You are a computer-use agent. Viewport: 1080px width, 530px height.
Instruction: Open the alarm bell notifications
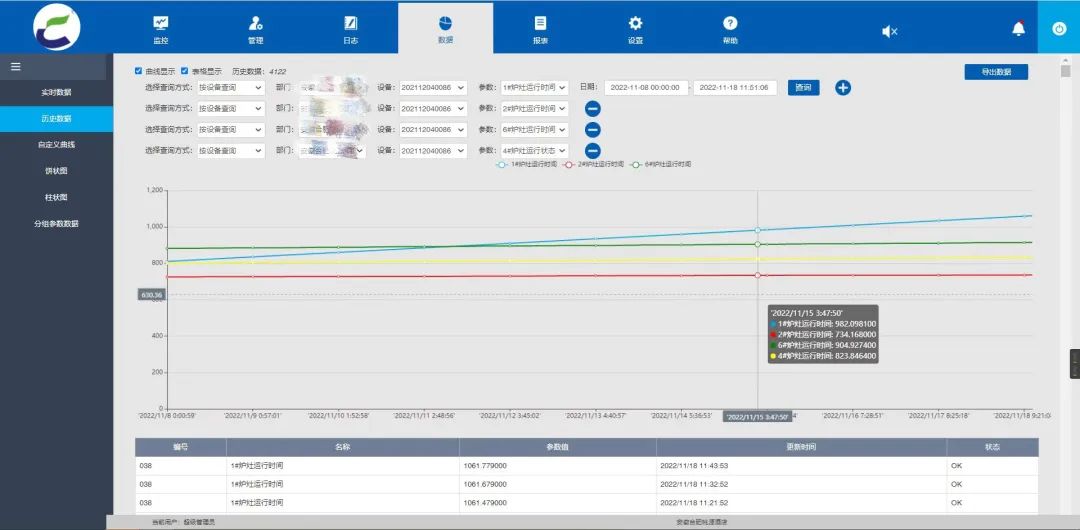pyautogui.click(x=1018, y=28)
